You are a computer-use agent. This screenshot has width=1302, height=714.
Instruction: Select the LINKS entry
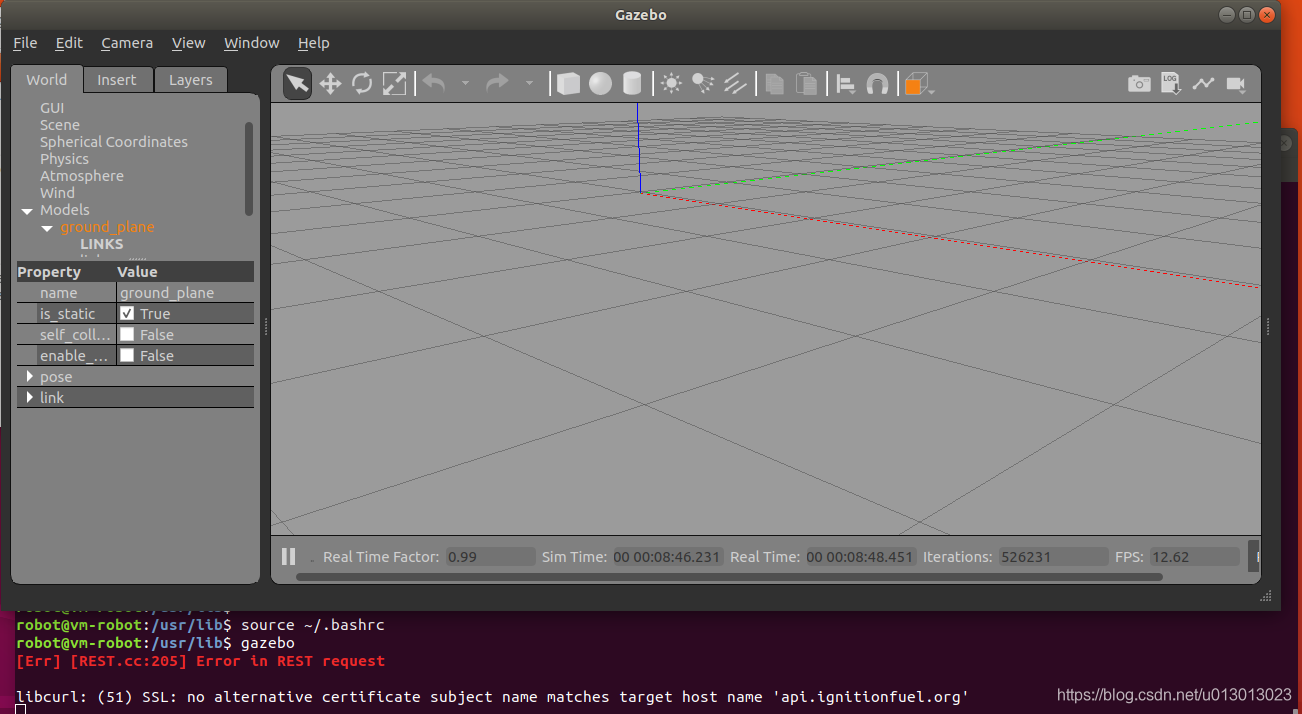(x=102, y=244)
